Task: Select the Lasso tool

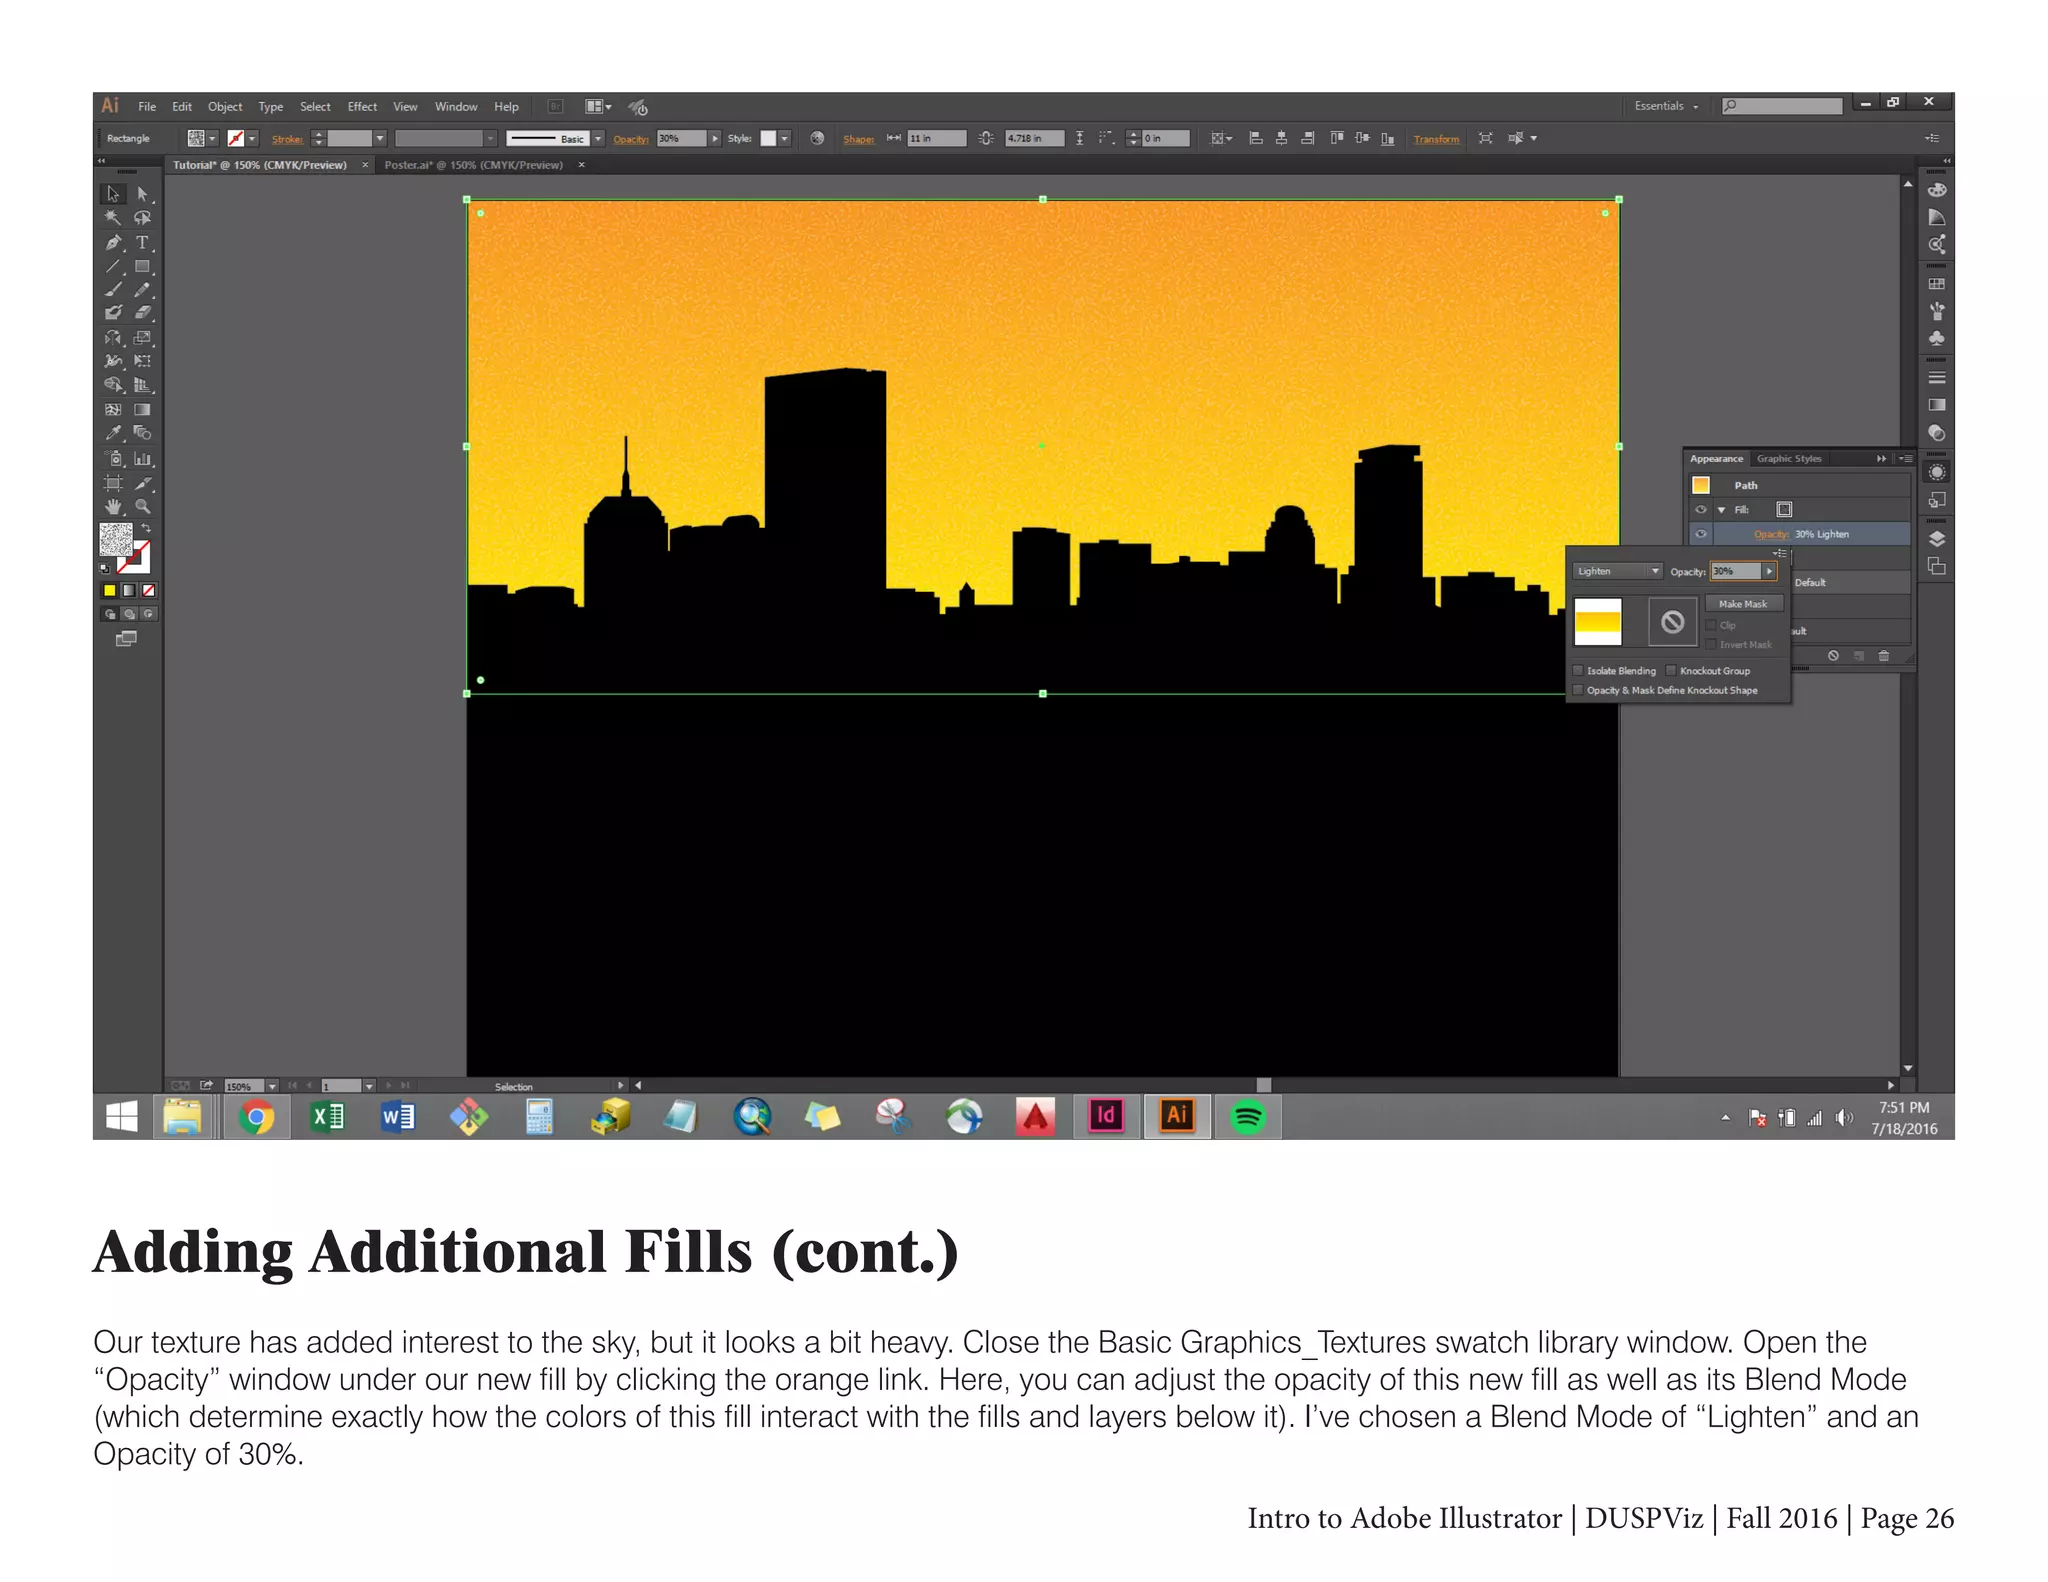Action: click(x=142, y=218)
